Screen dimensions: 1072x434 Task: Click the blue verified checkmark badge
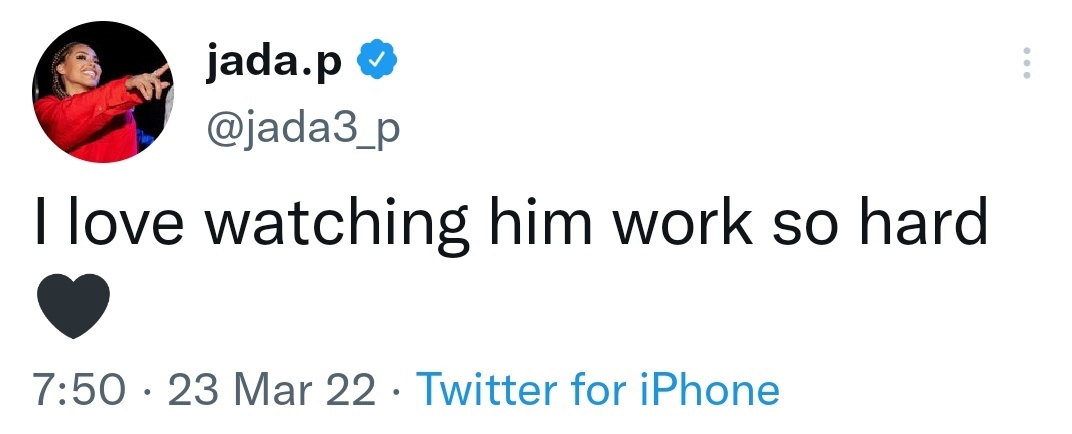pyautogui.click(x=380, y=64)
